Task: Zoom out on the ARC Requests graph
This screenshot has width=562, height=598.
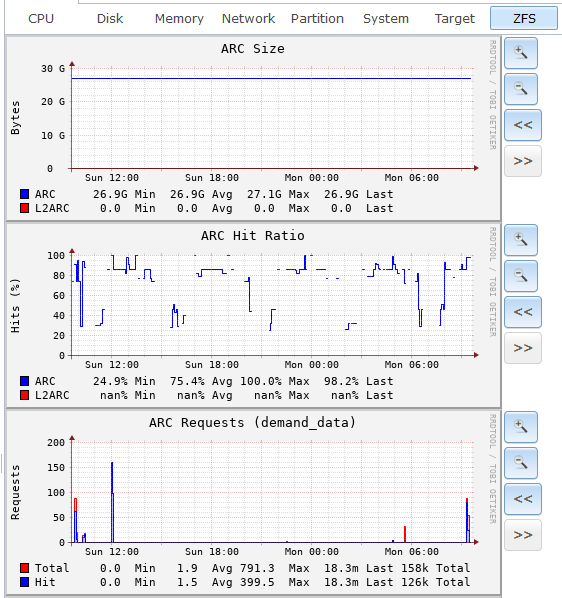Action: coord(521,463)
